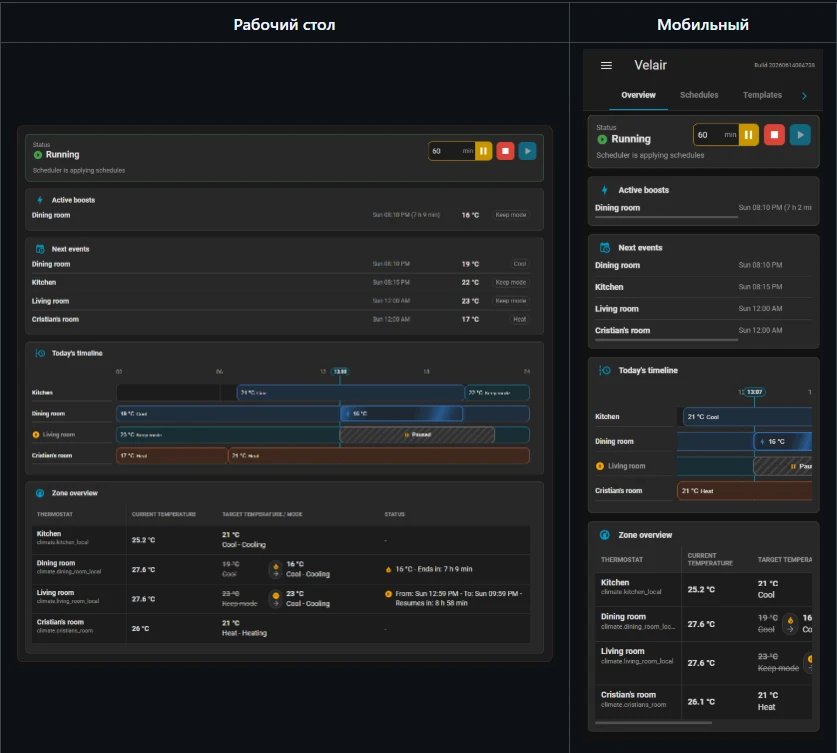Viewport: 837px width, 753px height.
Task: Open the hamburger menu next to Velair
Action: (x=606, y=66)
